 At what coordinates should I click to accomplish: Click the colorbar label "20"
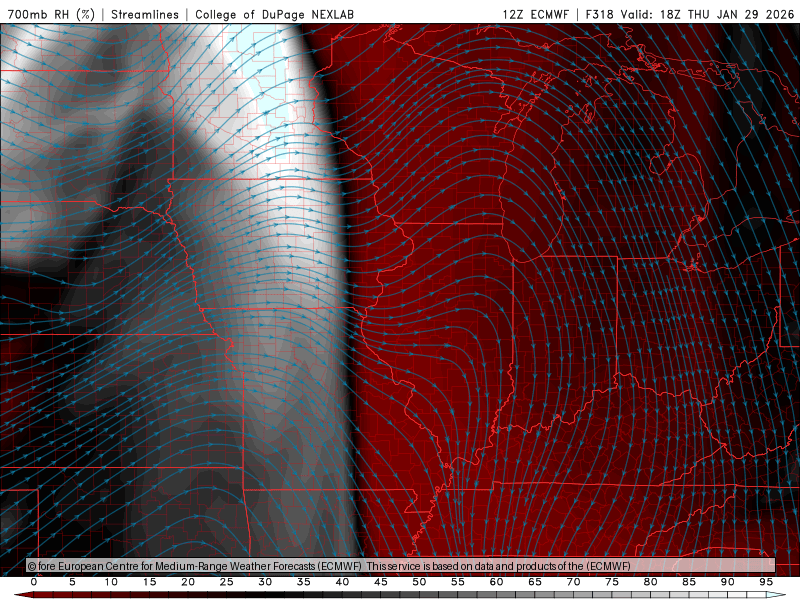(x=188, y=582)
